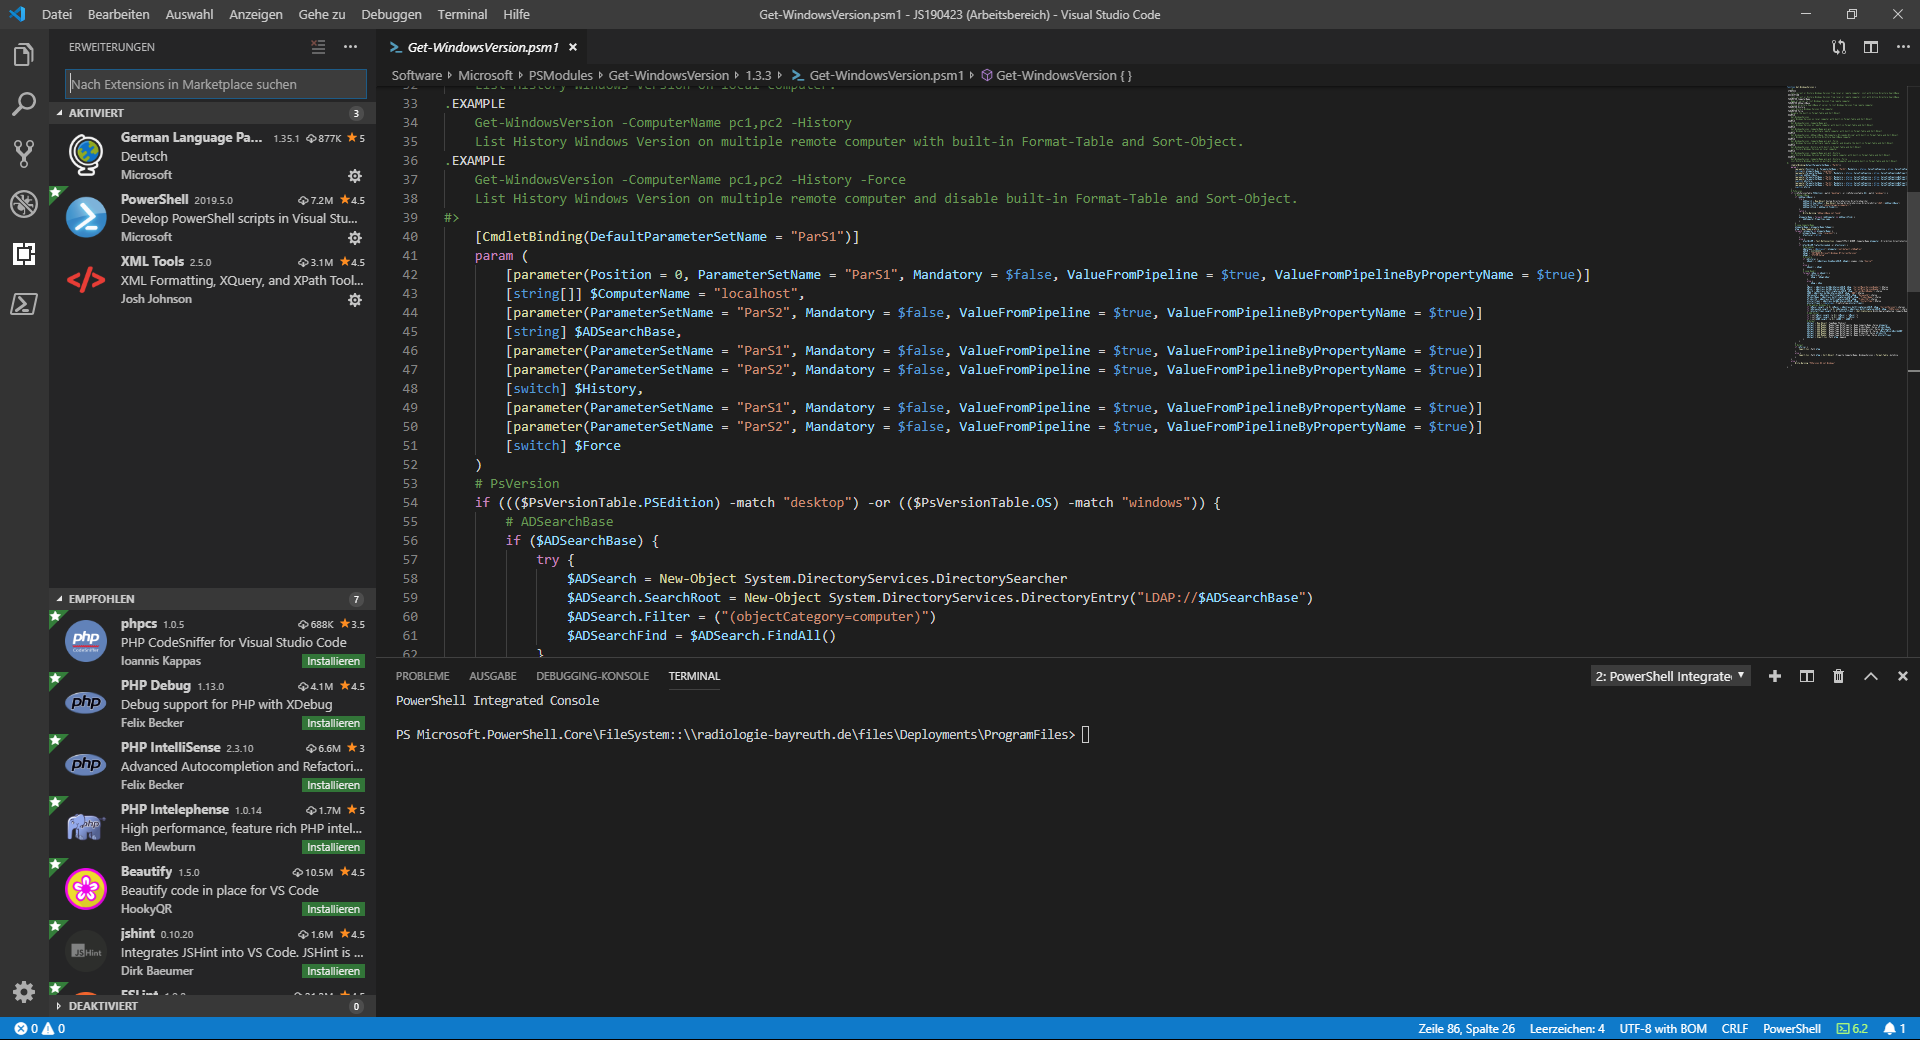Open gear settings for German Language Pack
Viewport: 1920px width, 1040px height.
pyautogui.click(x=354, y=176)
